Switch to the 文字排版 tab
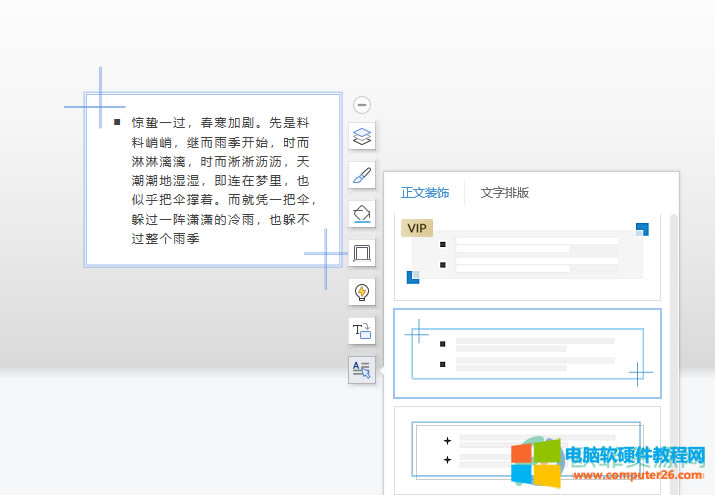Viewport: 715px width, 495px height. tap(504, 193)
